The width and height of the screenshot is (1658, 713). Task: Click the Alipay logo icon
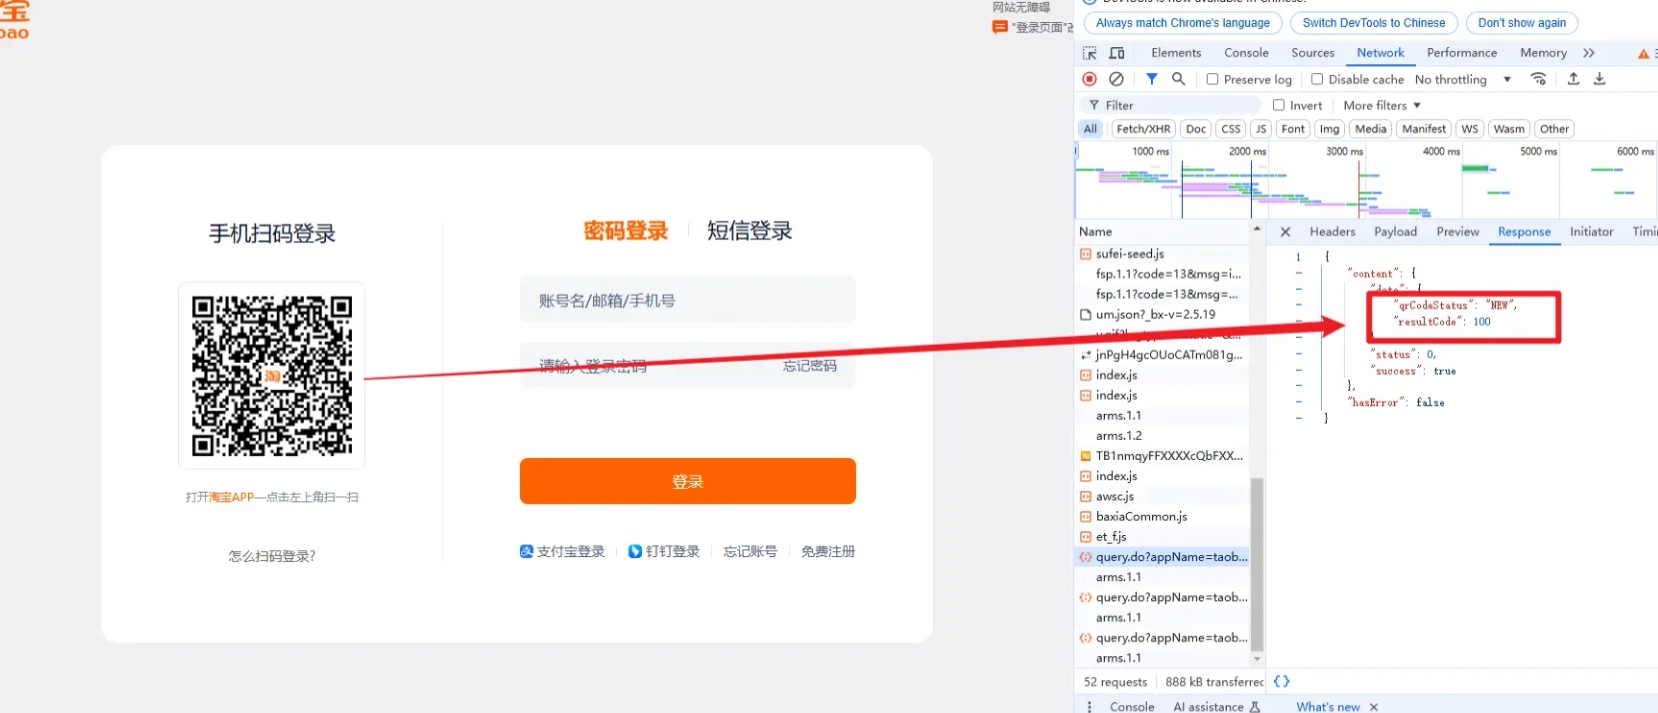pyautogui.click(x=526, y=551)
